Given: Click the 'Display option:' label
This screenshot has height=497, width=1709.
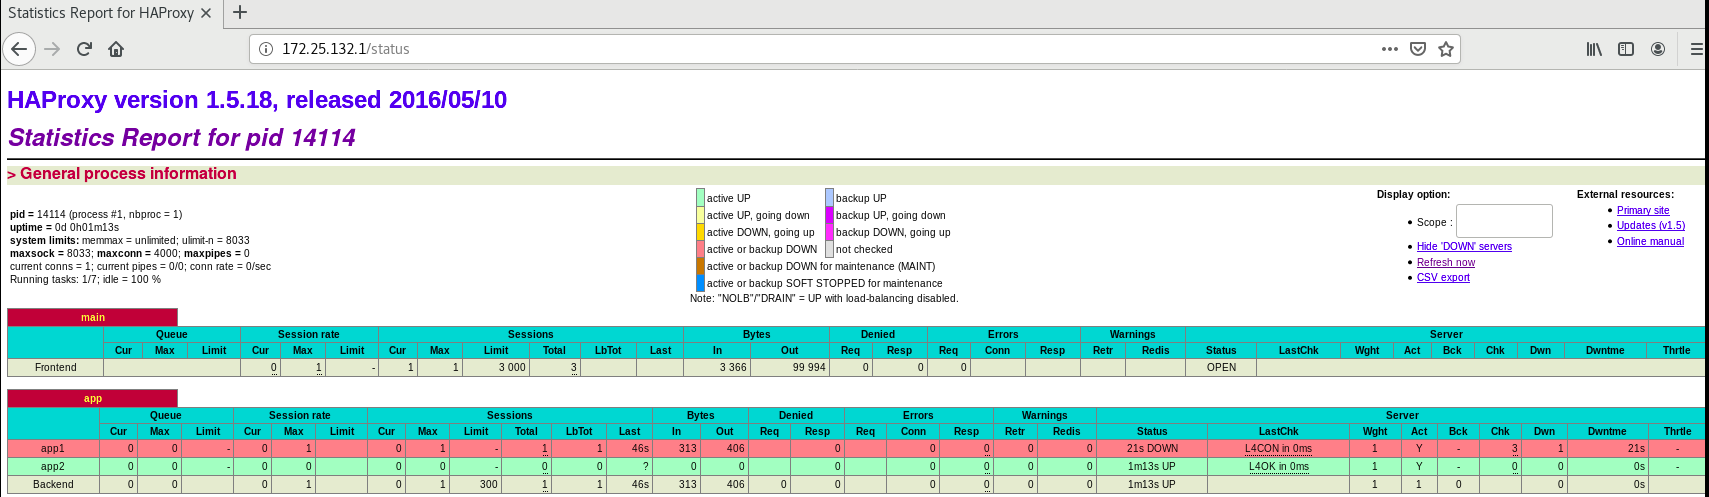Looking at the screenshot, I should [x=1413, y=194].
